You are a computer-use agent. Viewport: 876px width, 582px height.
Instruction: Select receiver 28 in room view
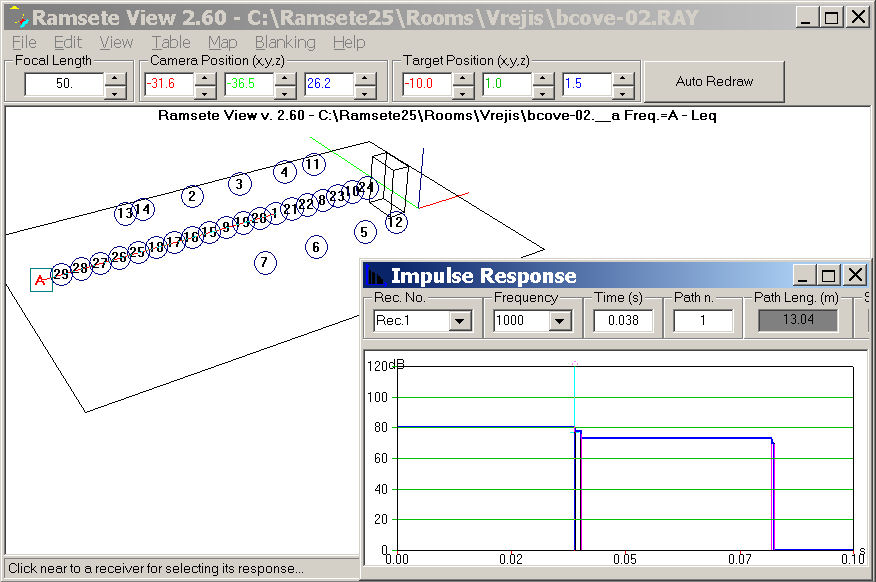(80, 268)
